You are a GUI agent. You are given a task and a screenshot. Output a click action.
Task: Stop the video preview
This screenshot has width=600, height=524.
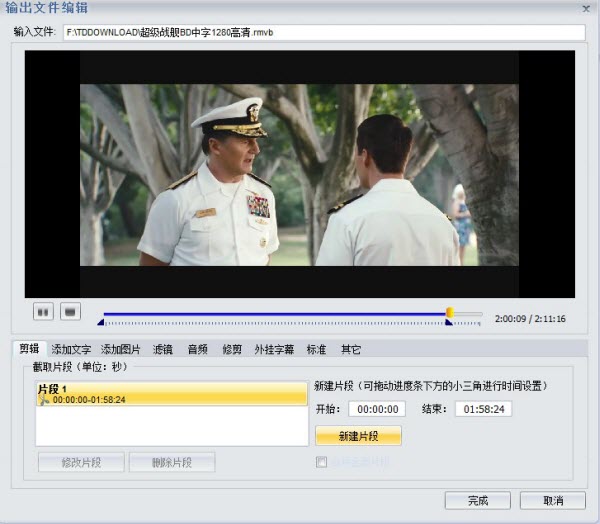tap(70, 312)
